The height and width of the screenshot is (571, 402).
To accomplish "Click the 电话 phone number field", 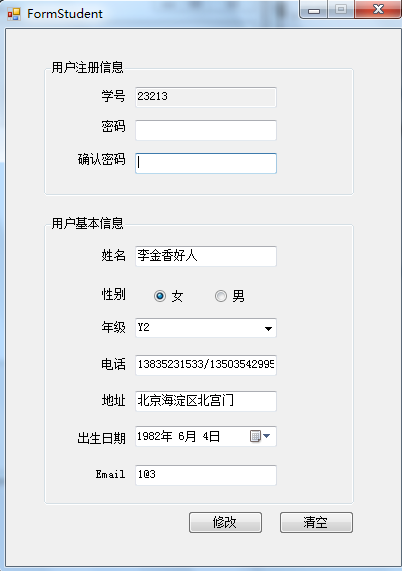I will (x=206, y=365).
